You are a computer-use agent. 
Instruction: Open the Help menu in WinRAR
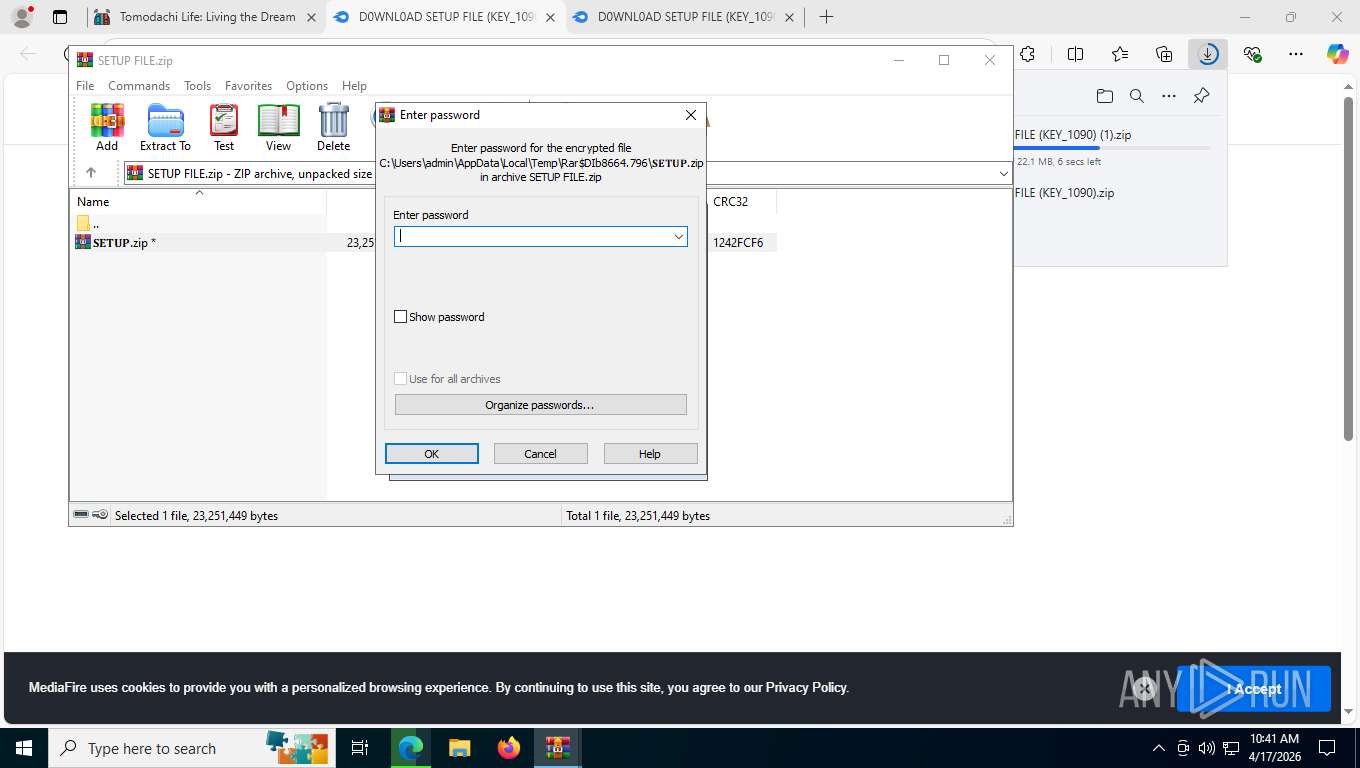click(x=354, y=86)
